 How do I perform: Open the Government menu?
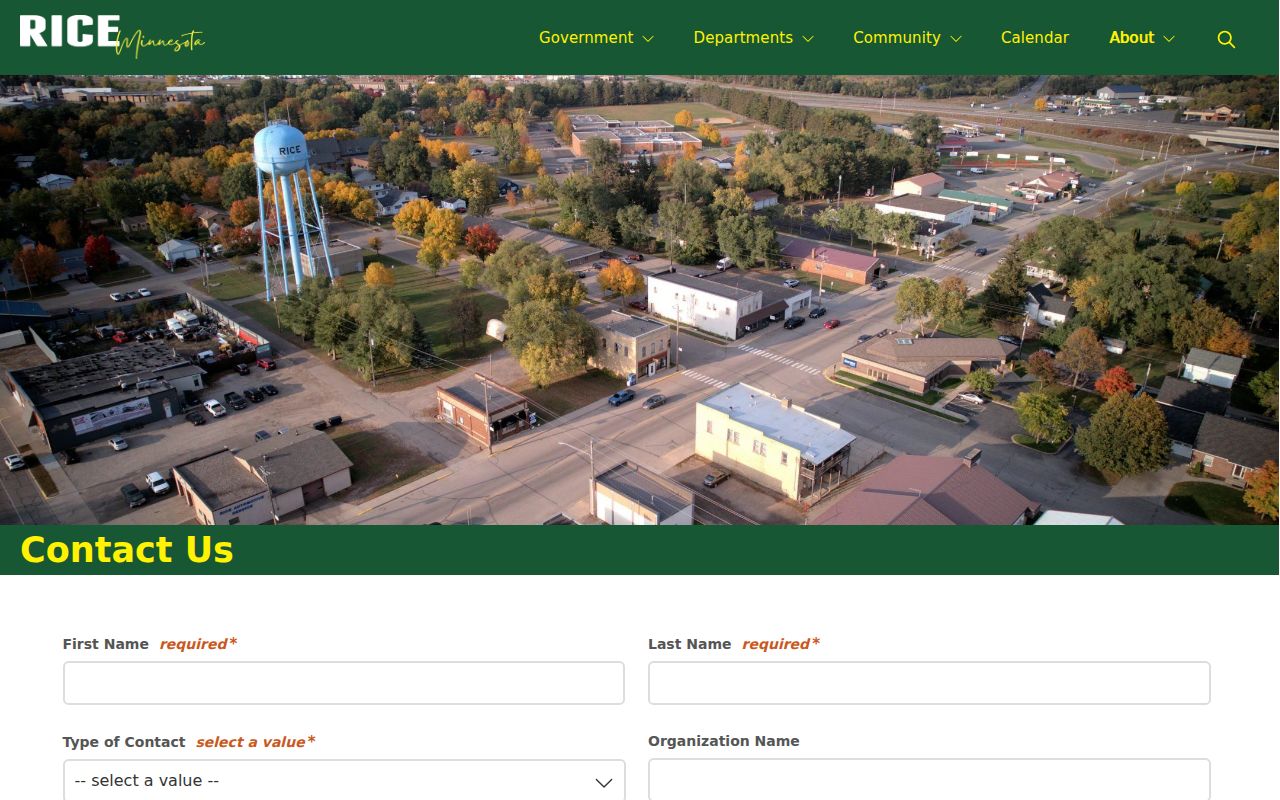[586, 38]
